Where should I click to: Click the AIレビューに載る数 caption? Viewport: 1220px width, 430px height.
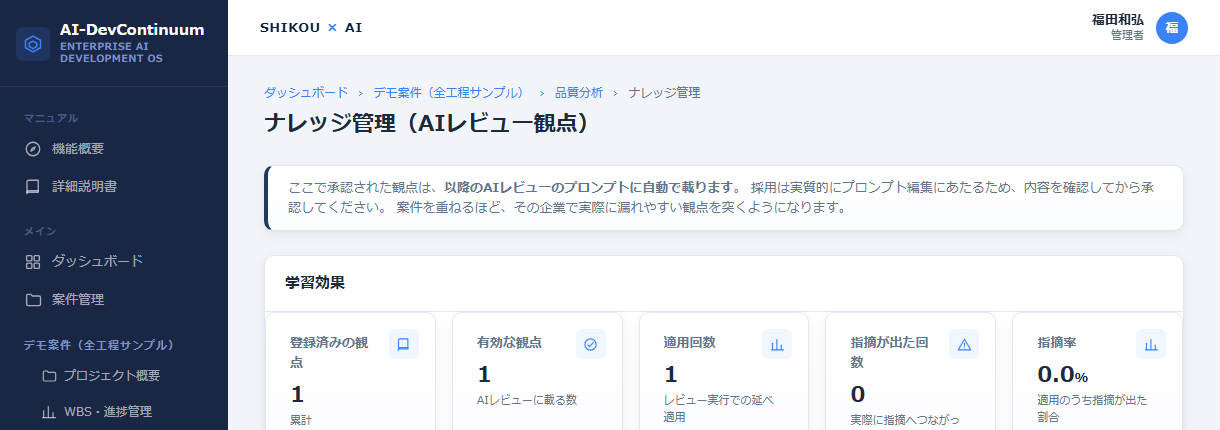point(527,400)
